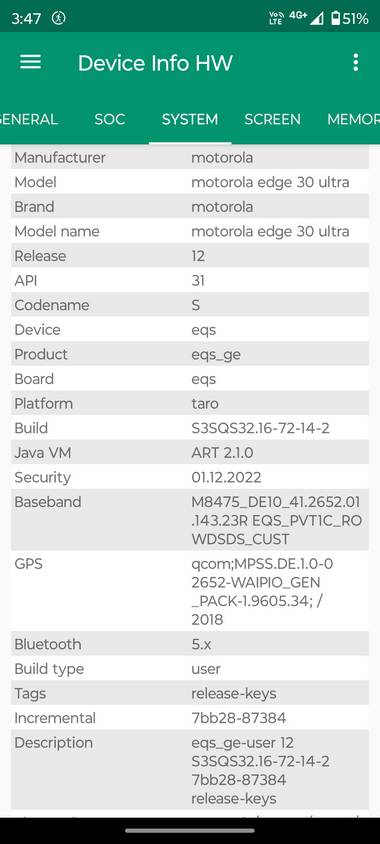Tap the GPS qcom MPSS row
Image resolution: width=380 pixels, height=844 pixels.
[x=190, y=591]
